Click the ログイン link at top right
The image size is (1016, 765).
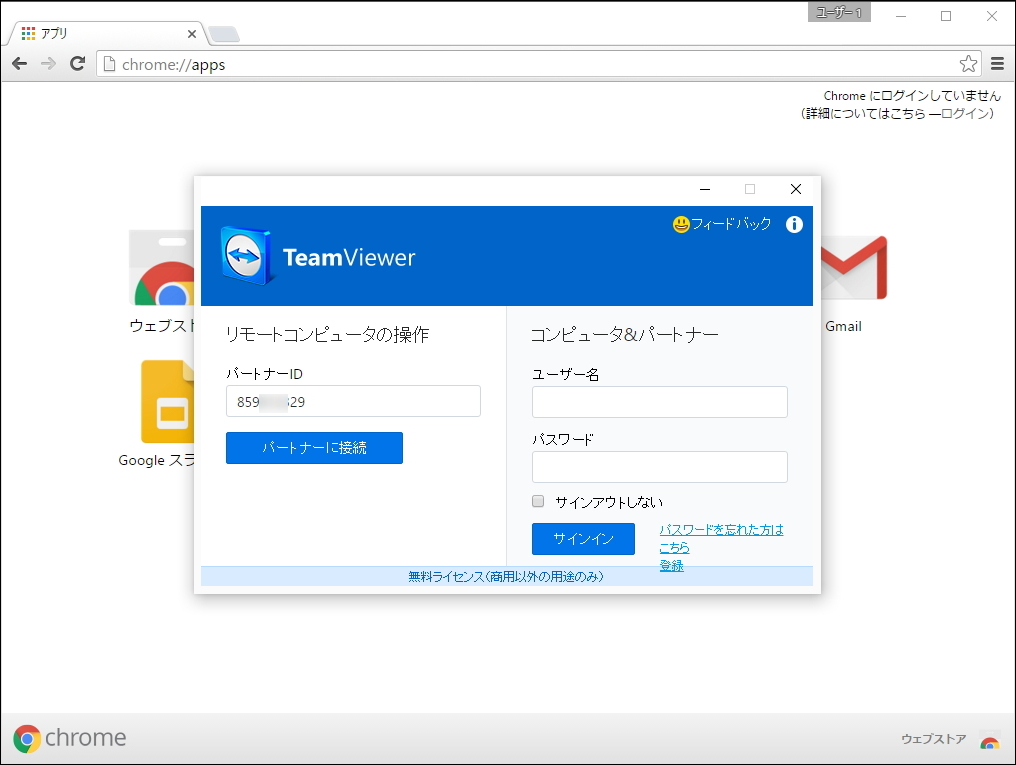(966, 112)
